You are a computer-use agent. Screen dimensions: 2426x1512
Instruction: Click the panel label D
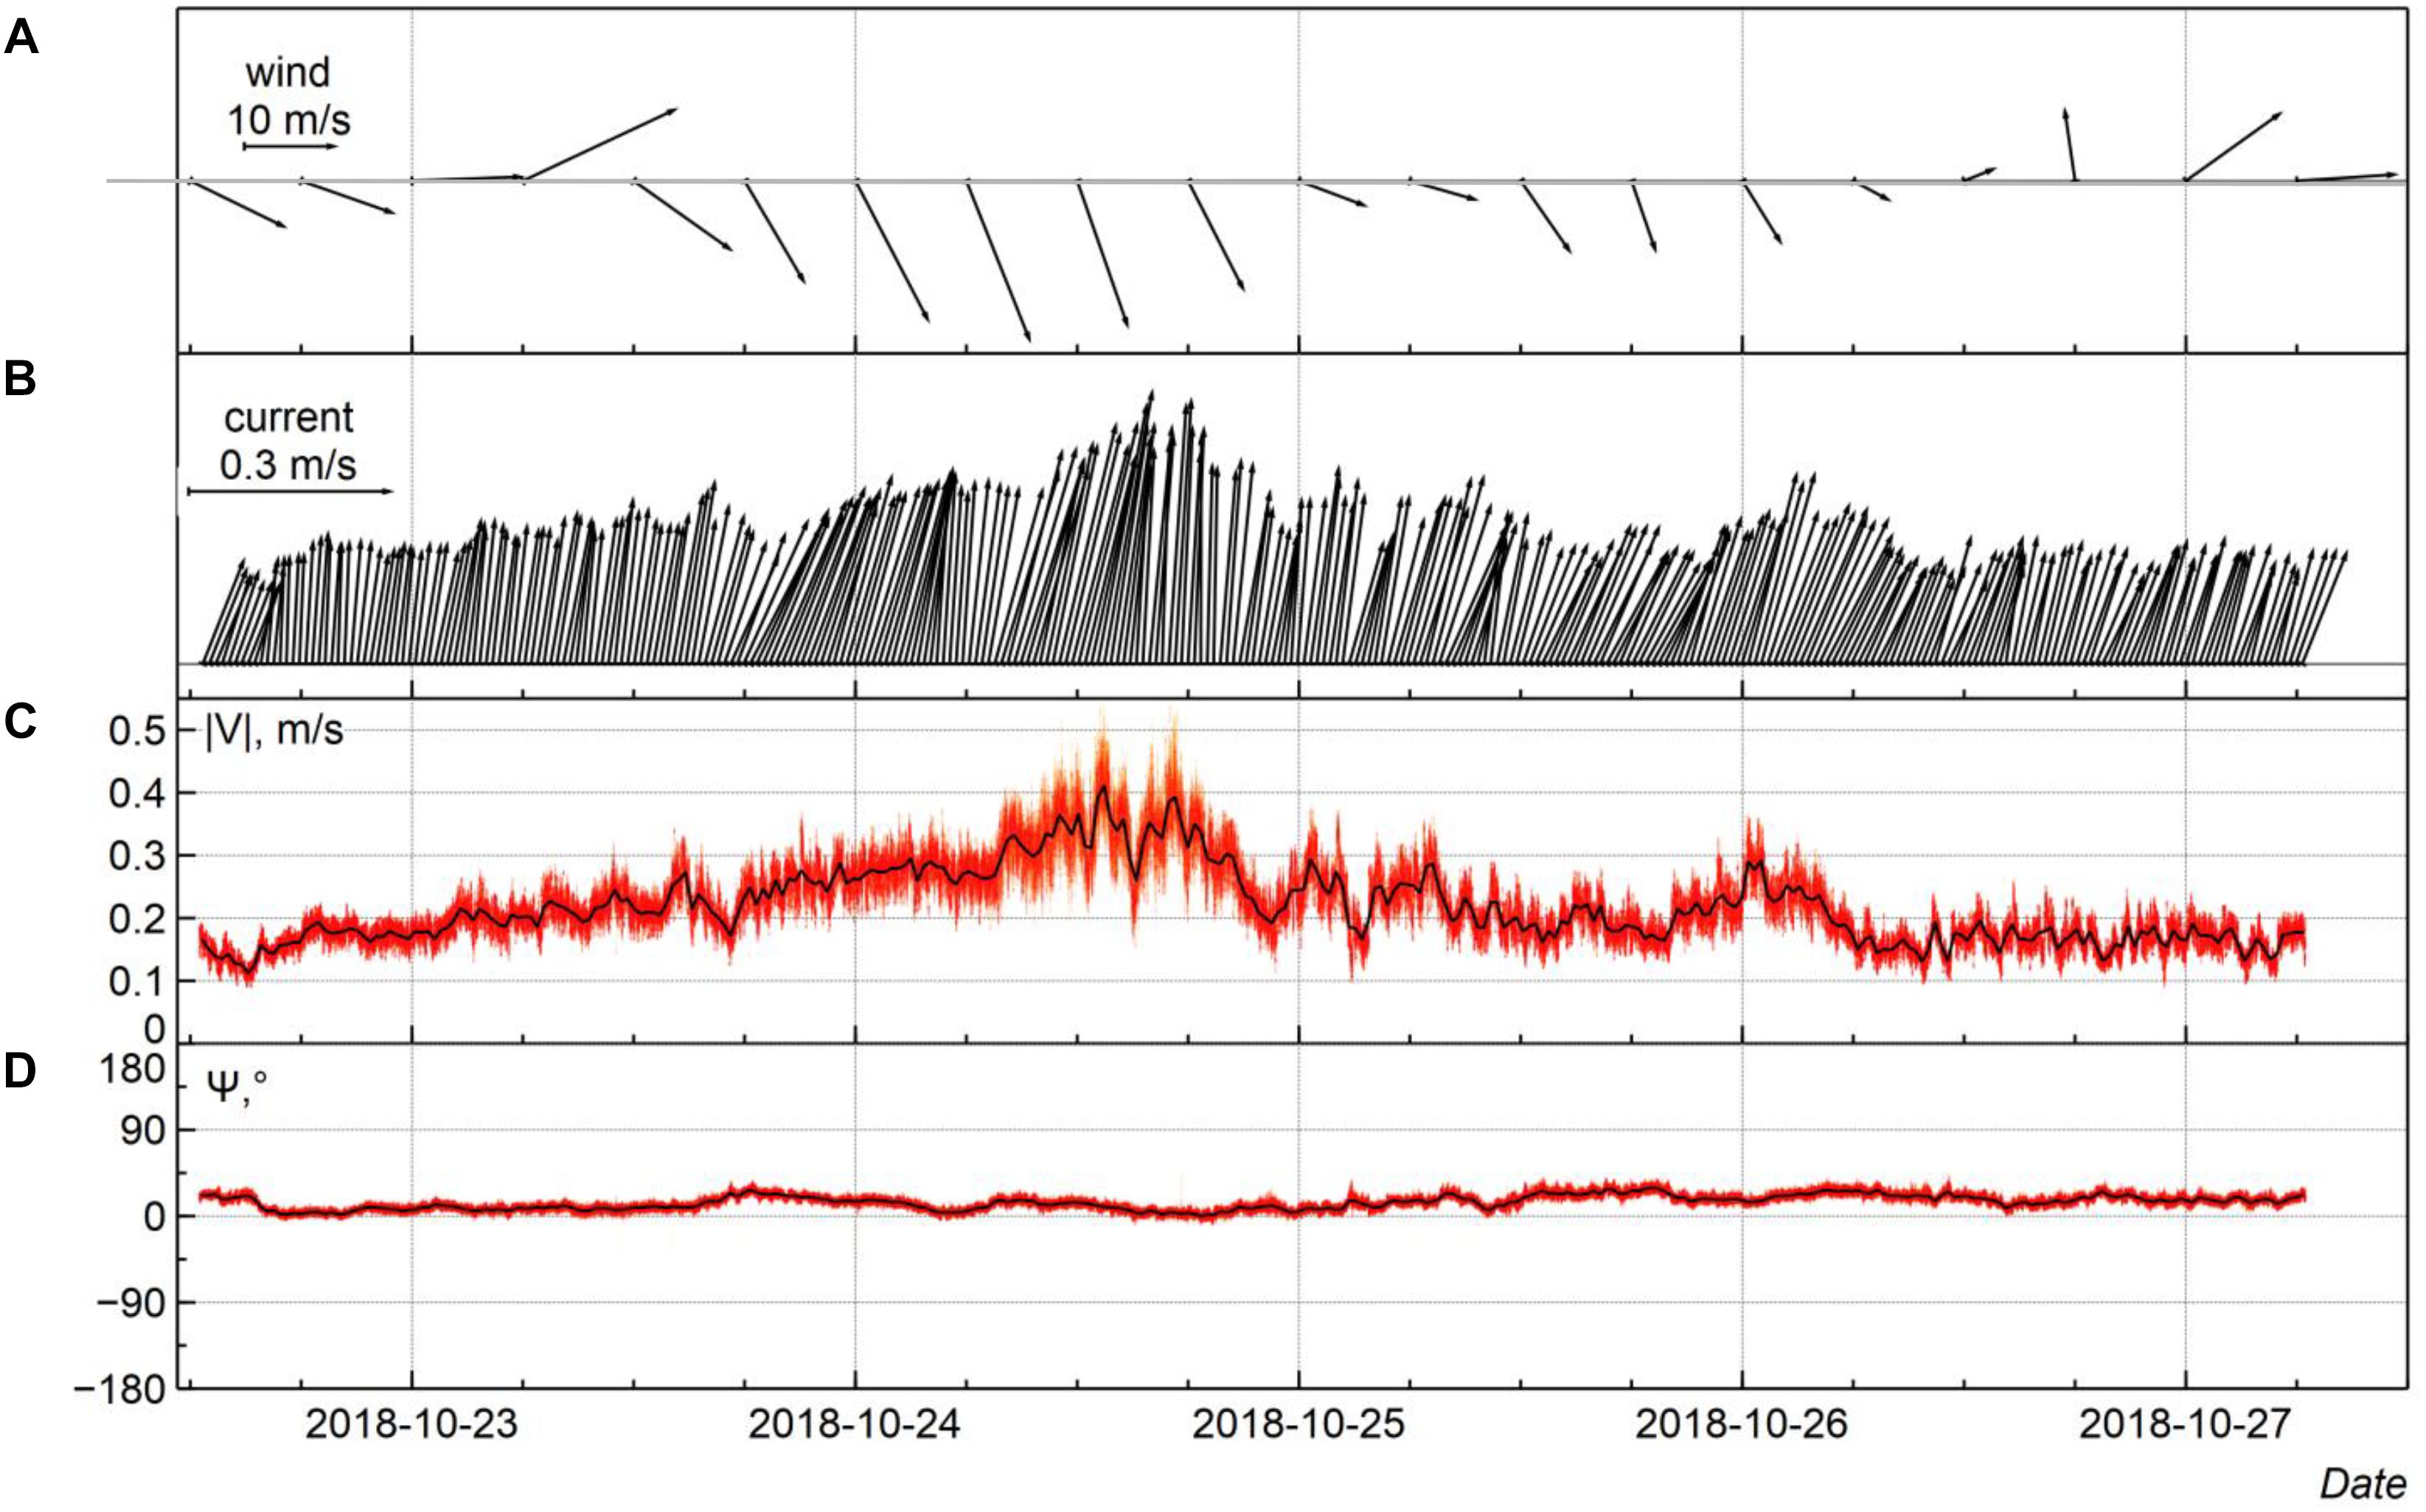tap(20, 1070)
